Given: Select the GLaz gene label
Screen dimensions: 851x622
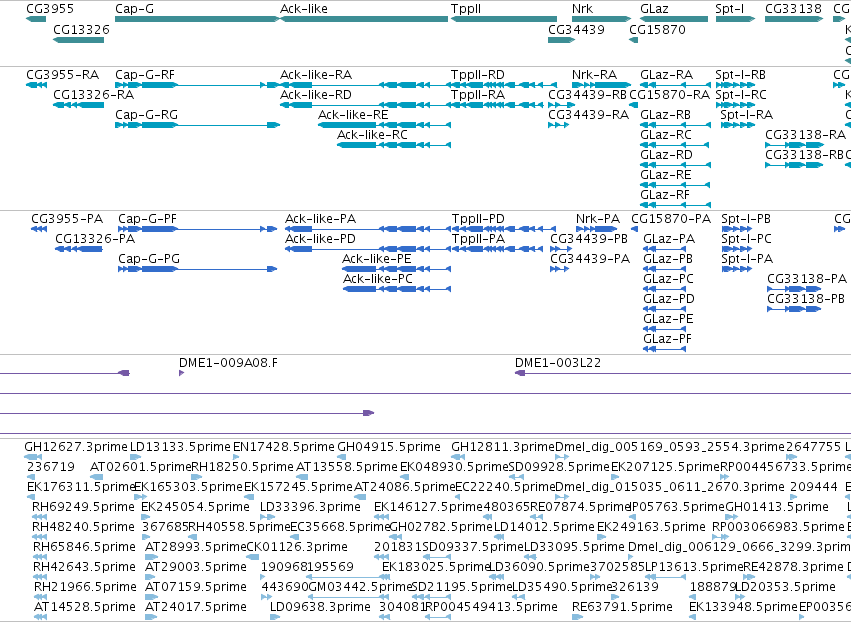Looking at the screenshot, I should [654, 9].
